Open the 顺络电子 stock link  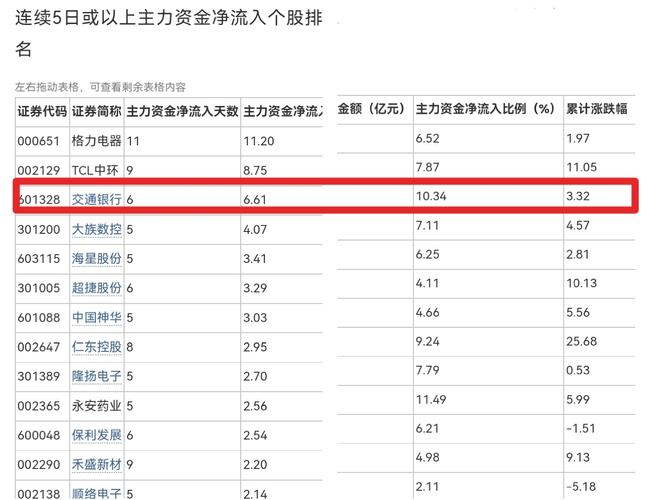97,493
